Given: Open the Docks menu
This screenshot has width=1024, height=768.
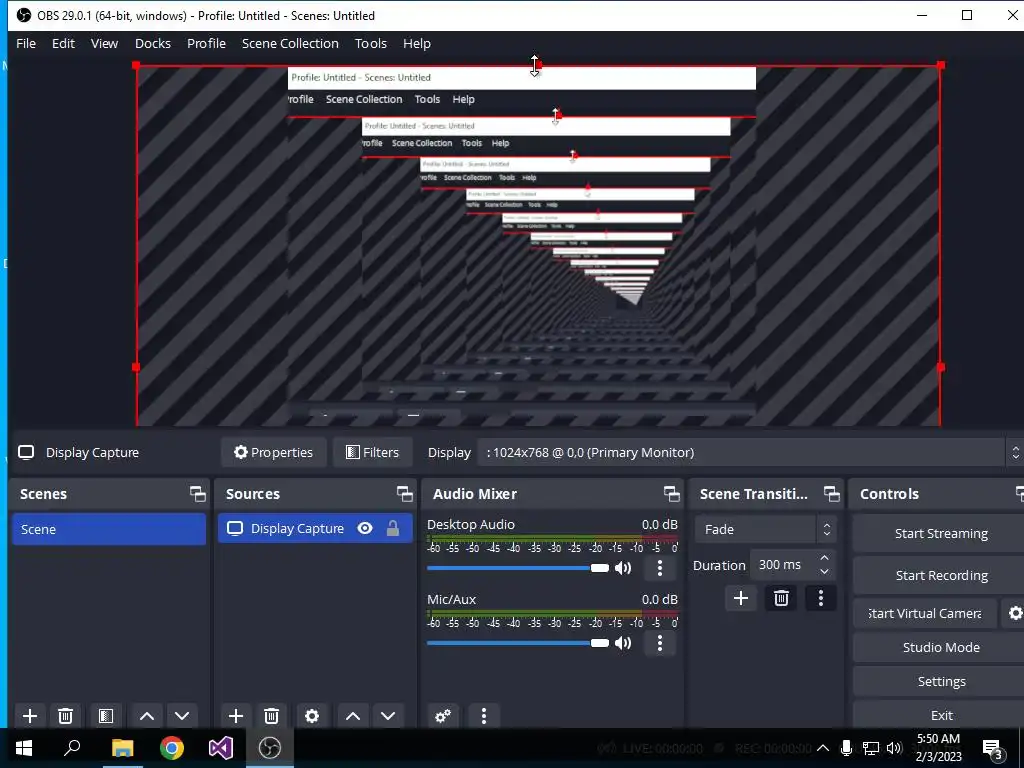Looking at the screenshot, I should 153,43.
